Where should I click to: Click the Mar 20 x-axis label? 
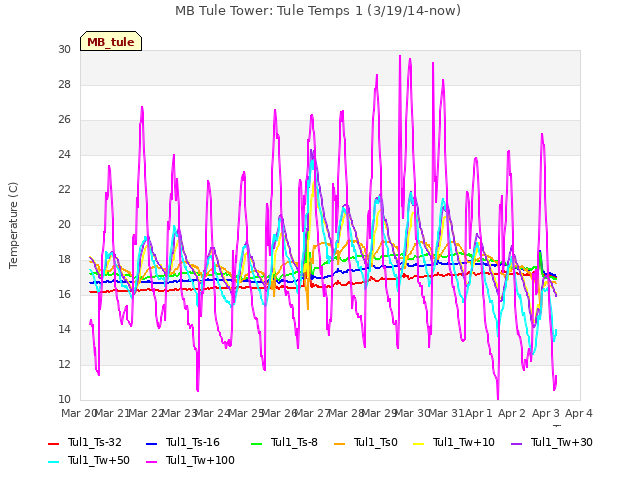pos(78,413)
